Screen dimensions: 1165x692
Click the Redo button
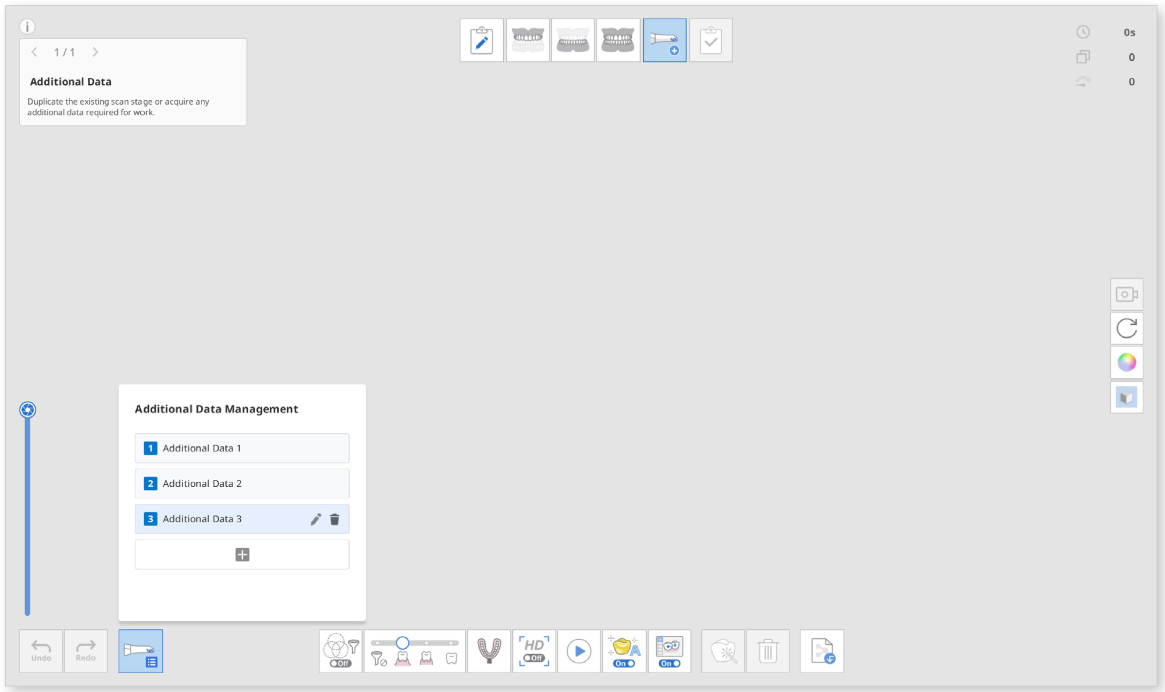pos(86,651)
